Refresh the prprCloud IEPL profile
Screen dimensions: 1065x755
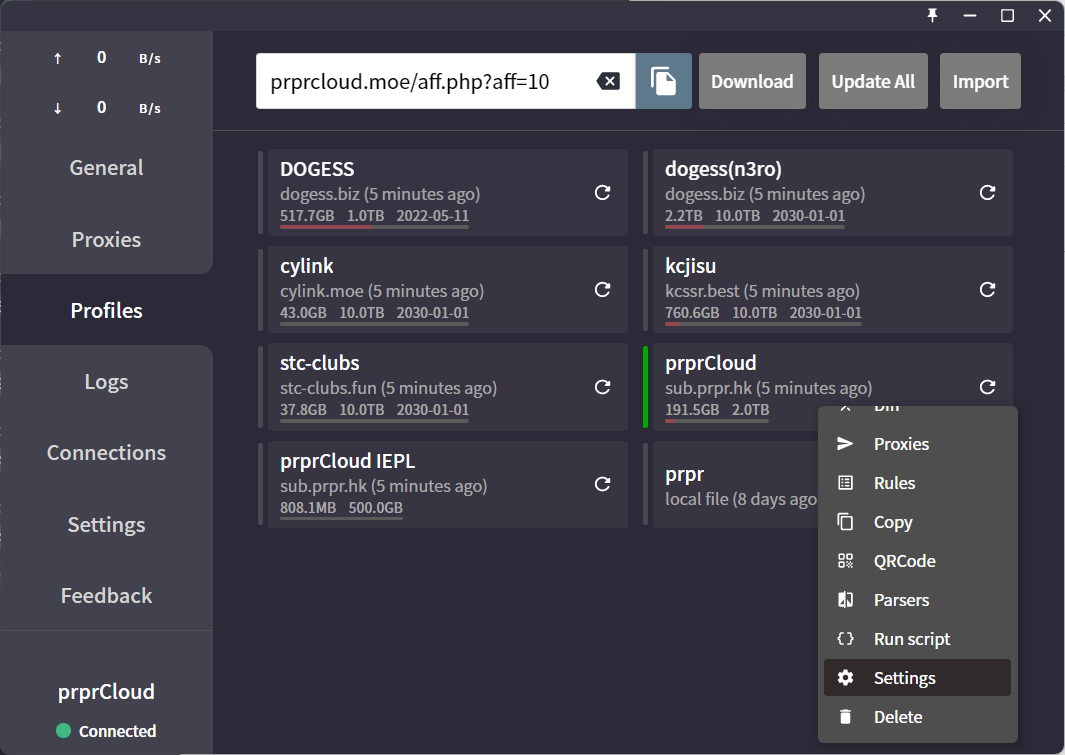[602, 484]
